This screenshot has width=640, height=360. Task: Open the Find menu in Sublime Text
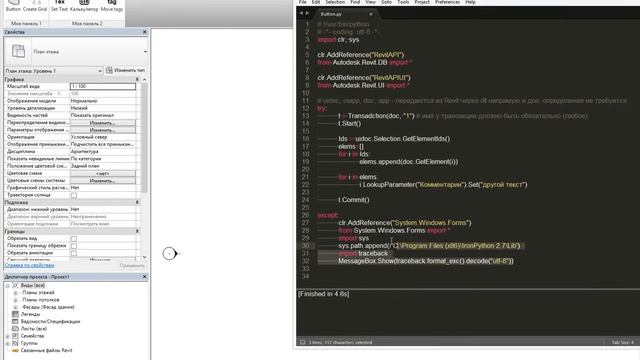pyautogui.click(x=355, y=2)
